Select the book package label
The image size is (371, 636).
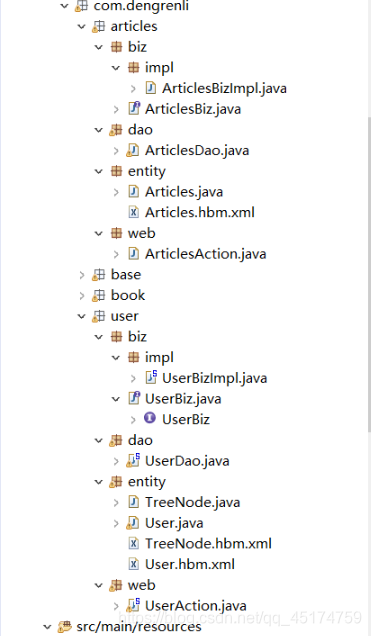coord(128,295)
